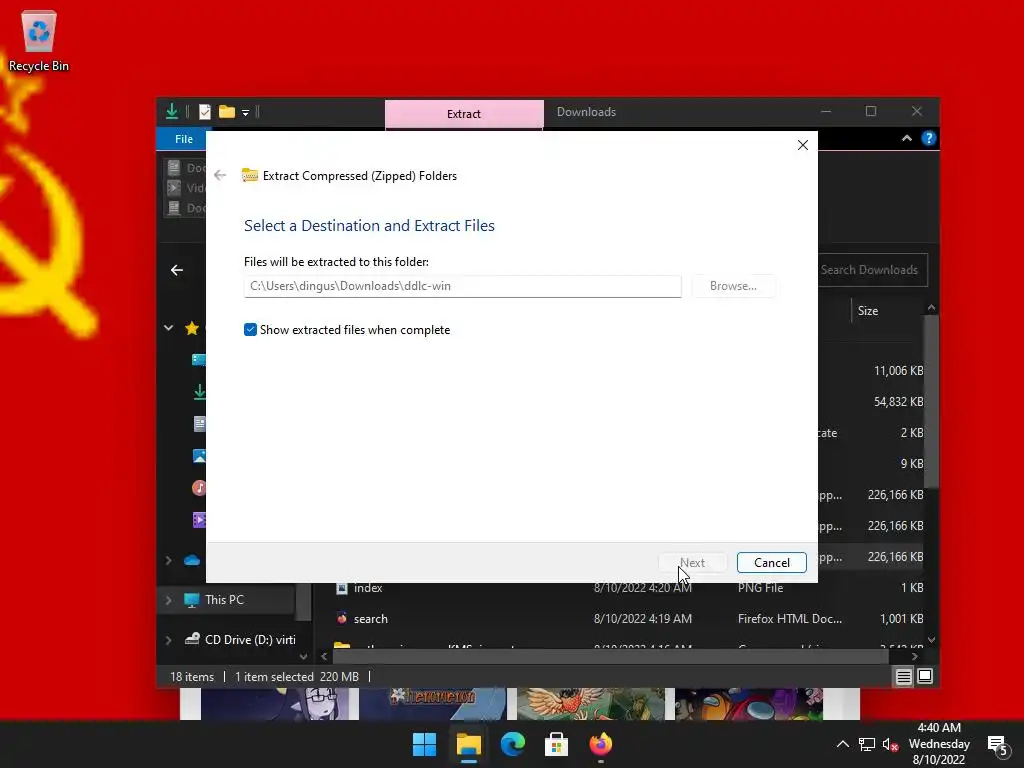Open the Windows Start menu

pyautogui.click(x=424, y=744)
